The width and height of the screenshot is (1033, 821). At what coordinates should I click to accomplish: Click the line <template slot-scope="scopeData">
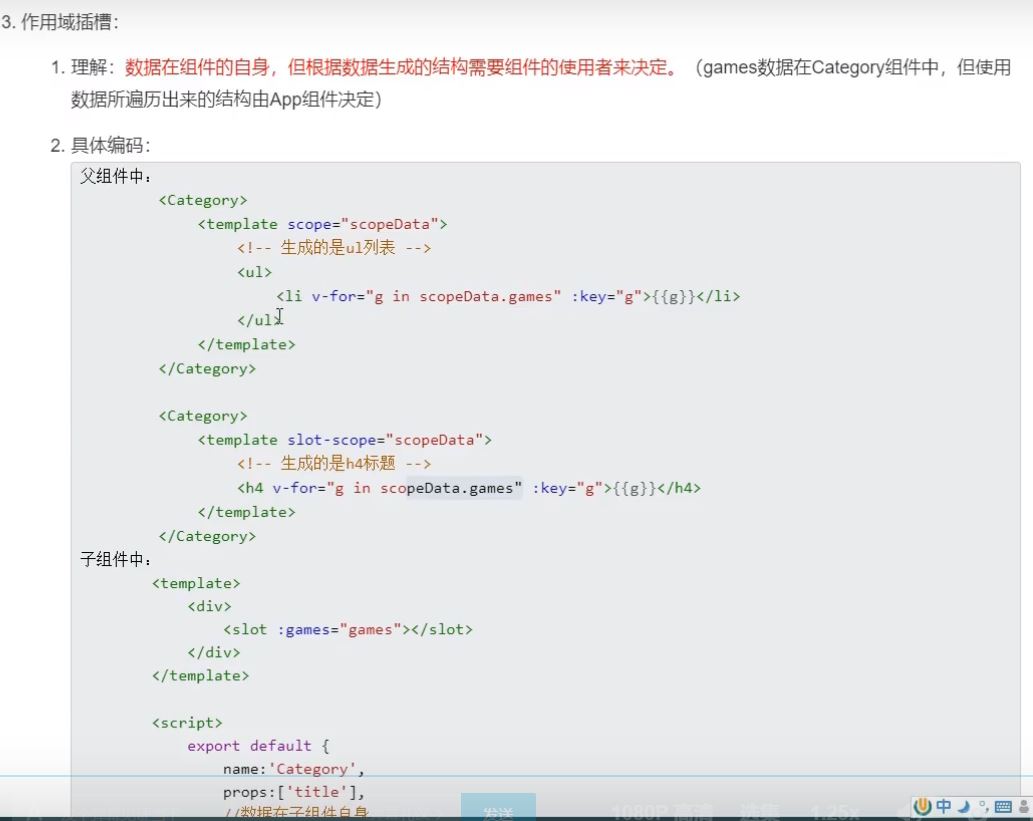(x=345, y=440)
